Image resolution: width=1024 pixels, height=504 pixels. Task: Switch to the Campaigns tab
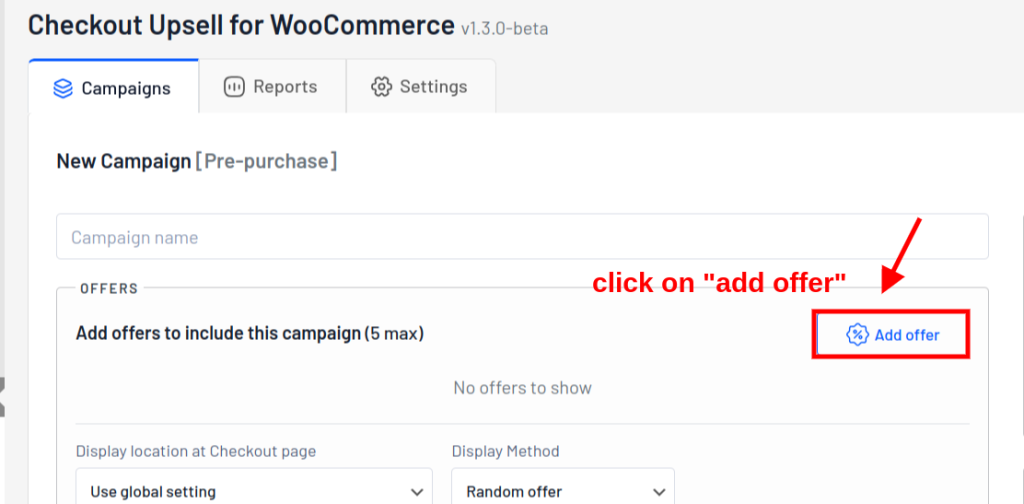coord(114,87)
